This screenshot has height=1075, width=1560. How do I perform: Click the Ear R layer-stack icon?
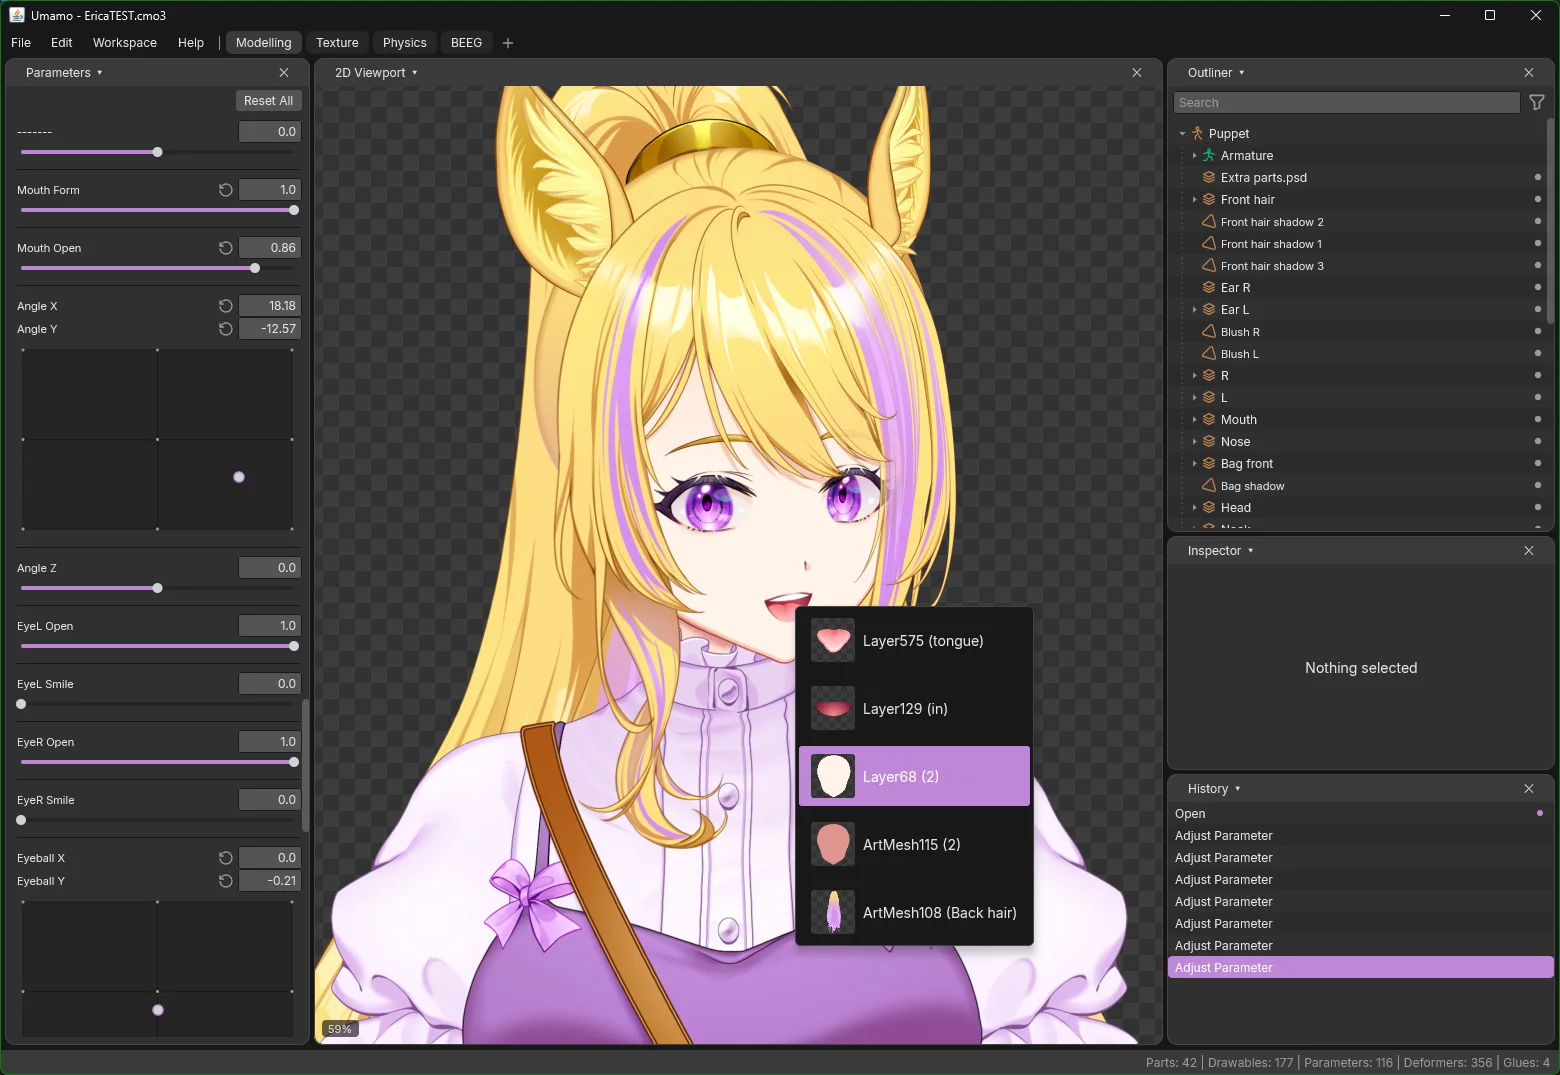coord(1209,287)
